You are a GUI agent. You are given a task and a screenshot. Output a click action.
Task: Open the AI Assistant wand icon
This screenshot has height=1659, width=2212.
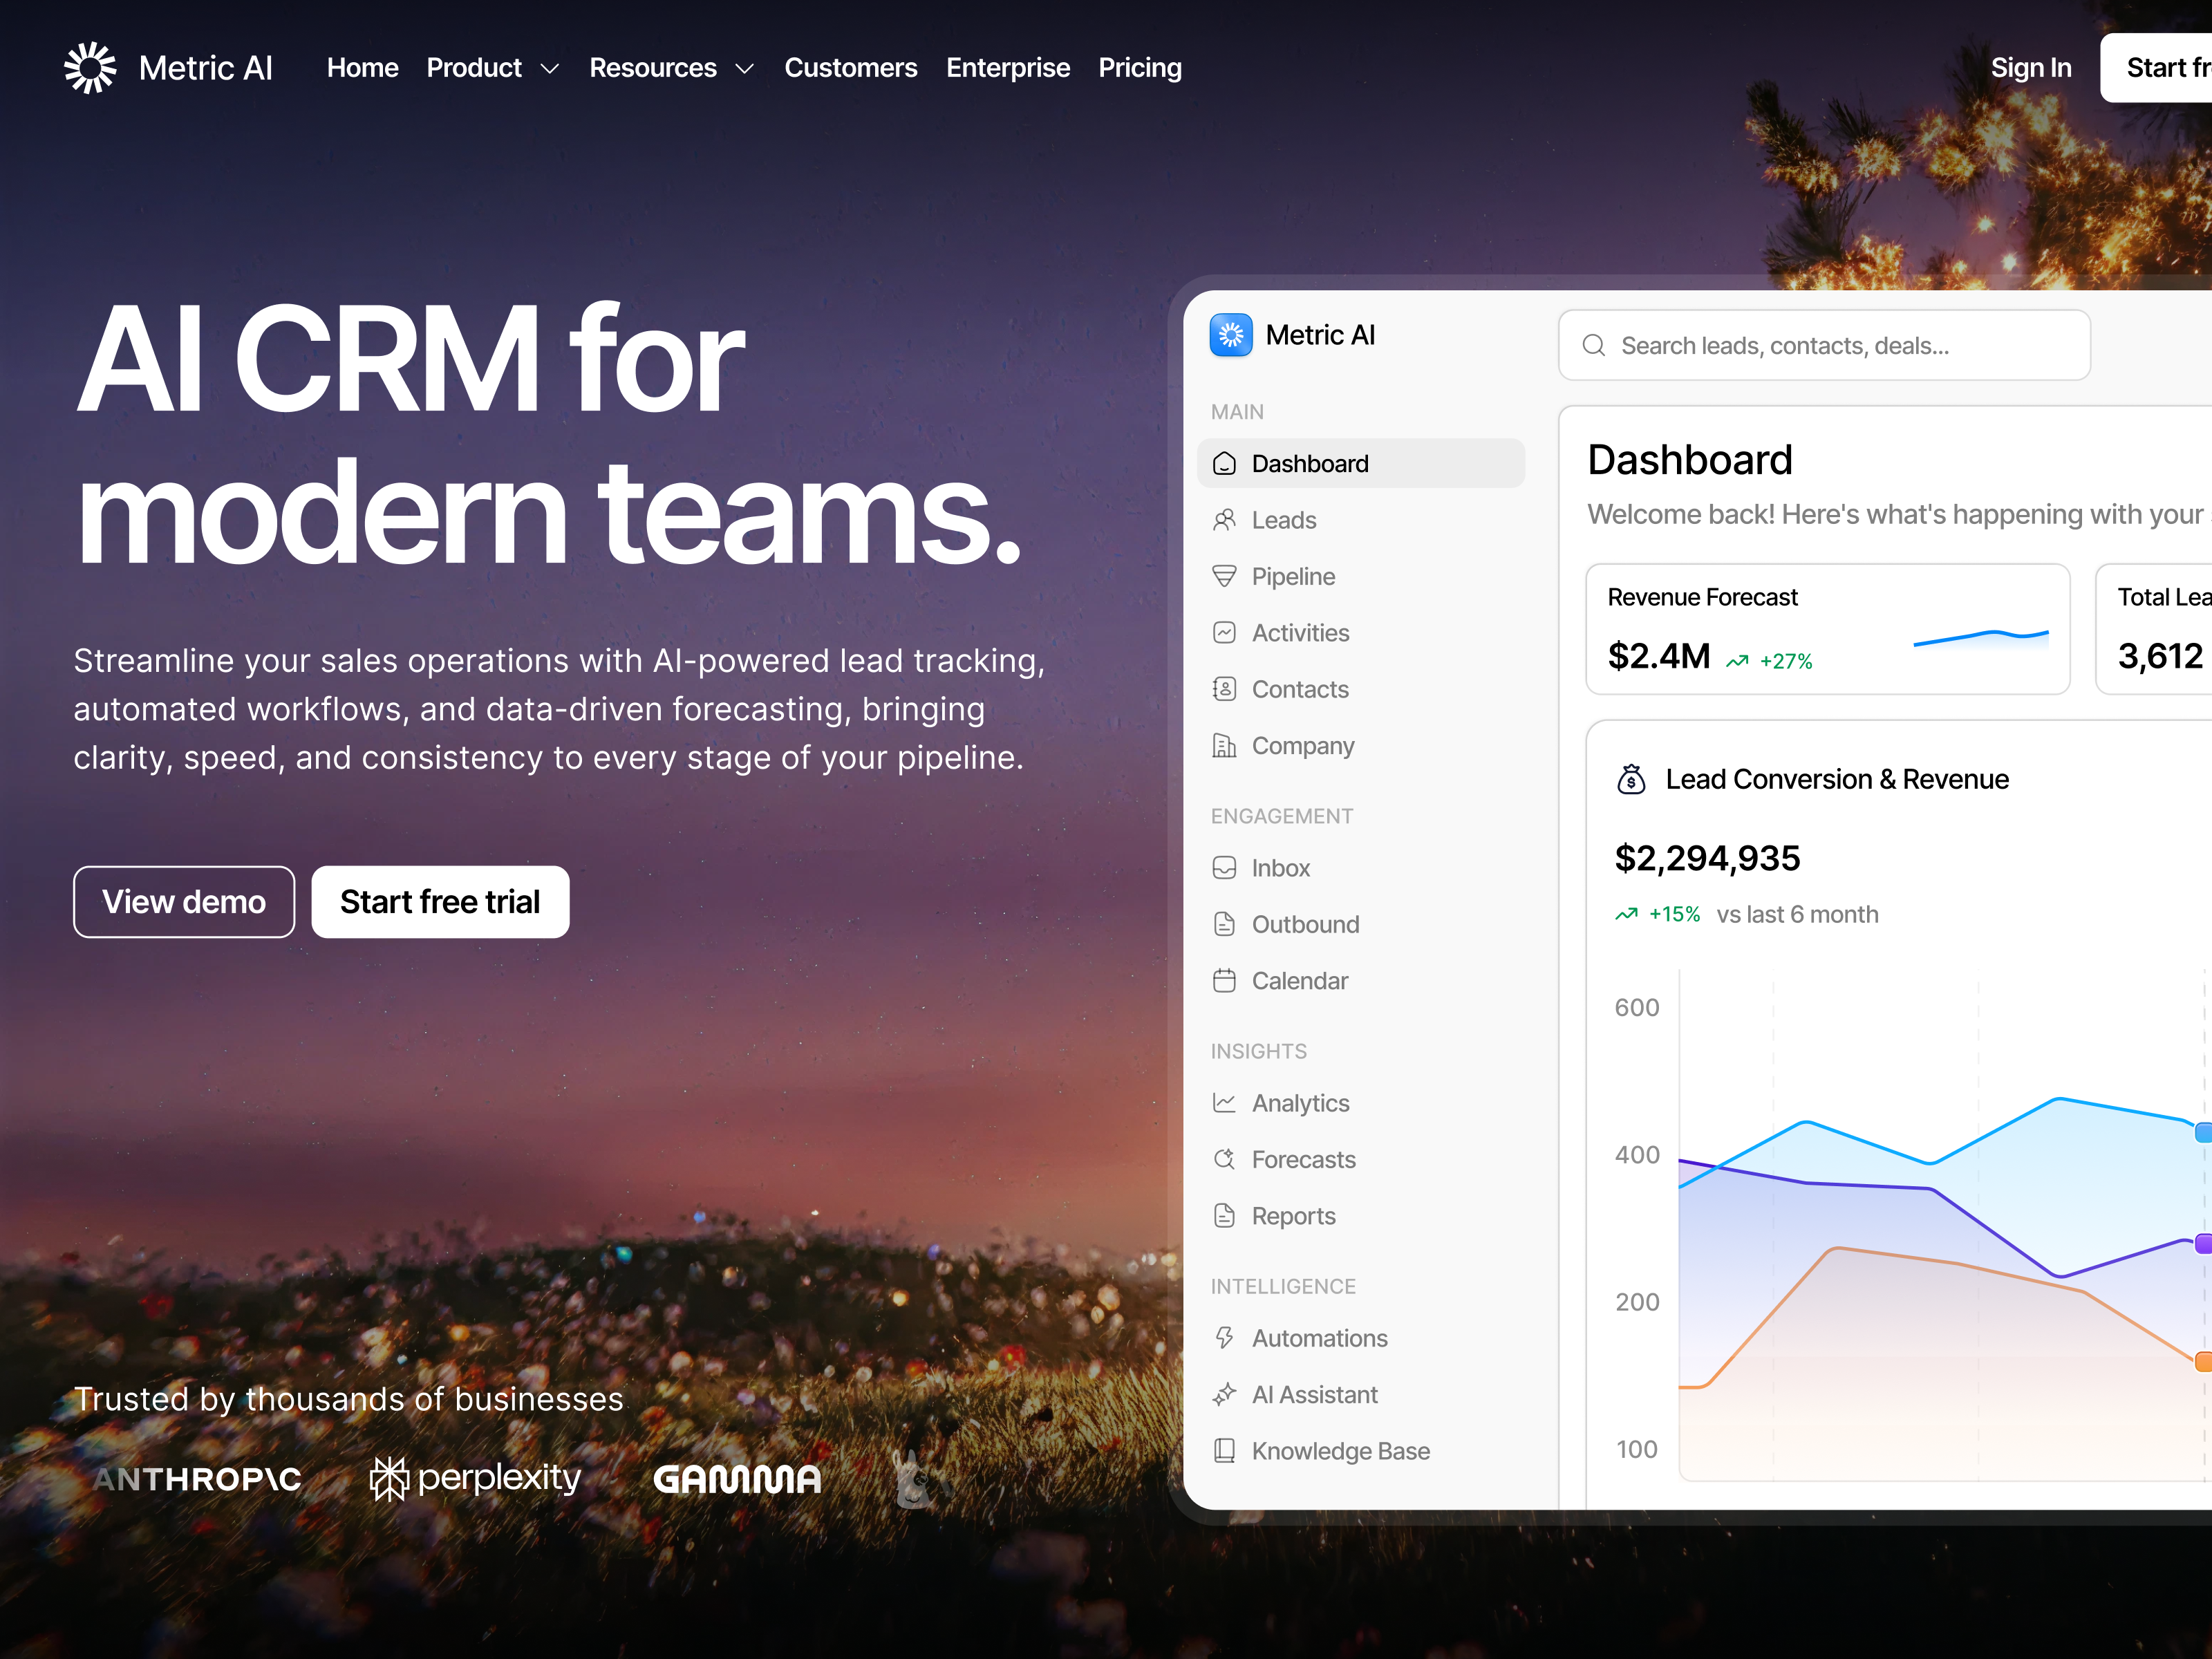1225,1394
